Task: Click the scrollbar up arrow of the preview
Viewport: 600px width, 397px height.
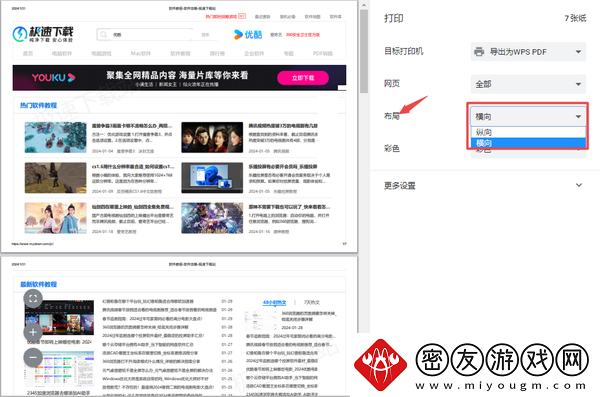Action: 364,5
